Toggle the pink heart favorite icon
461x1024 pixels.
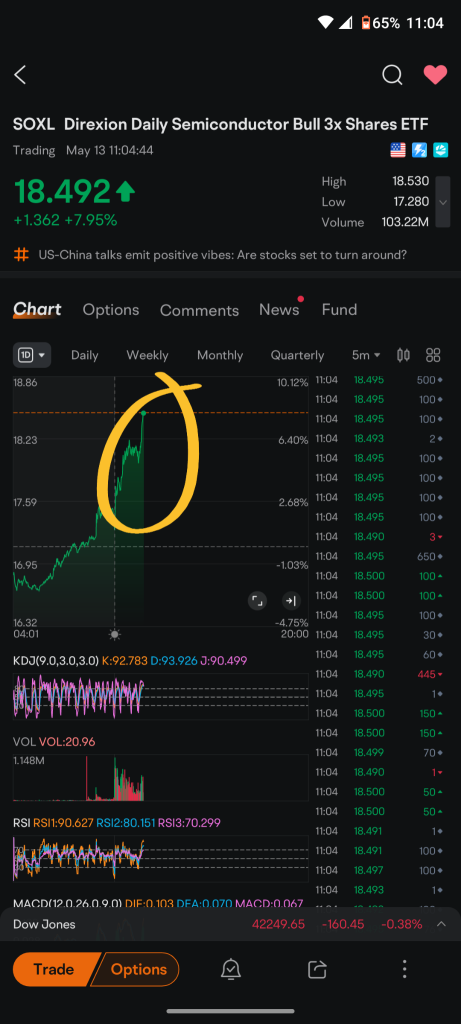tap(435, 75)
